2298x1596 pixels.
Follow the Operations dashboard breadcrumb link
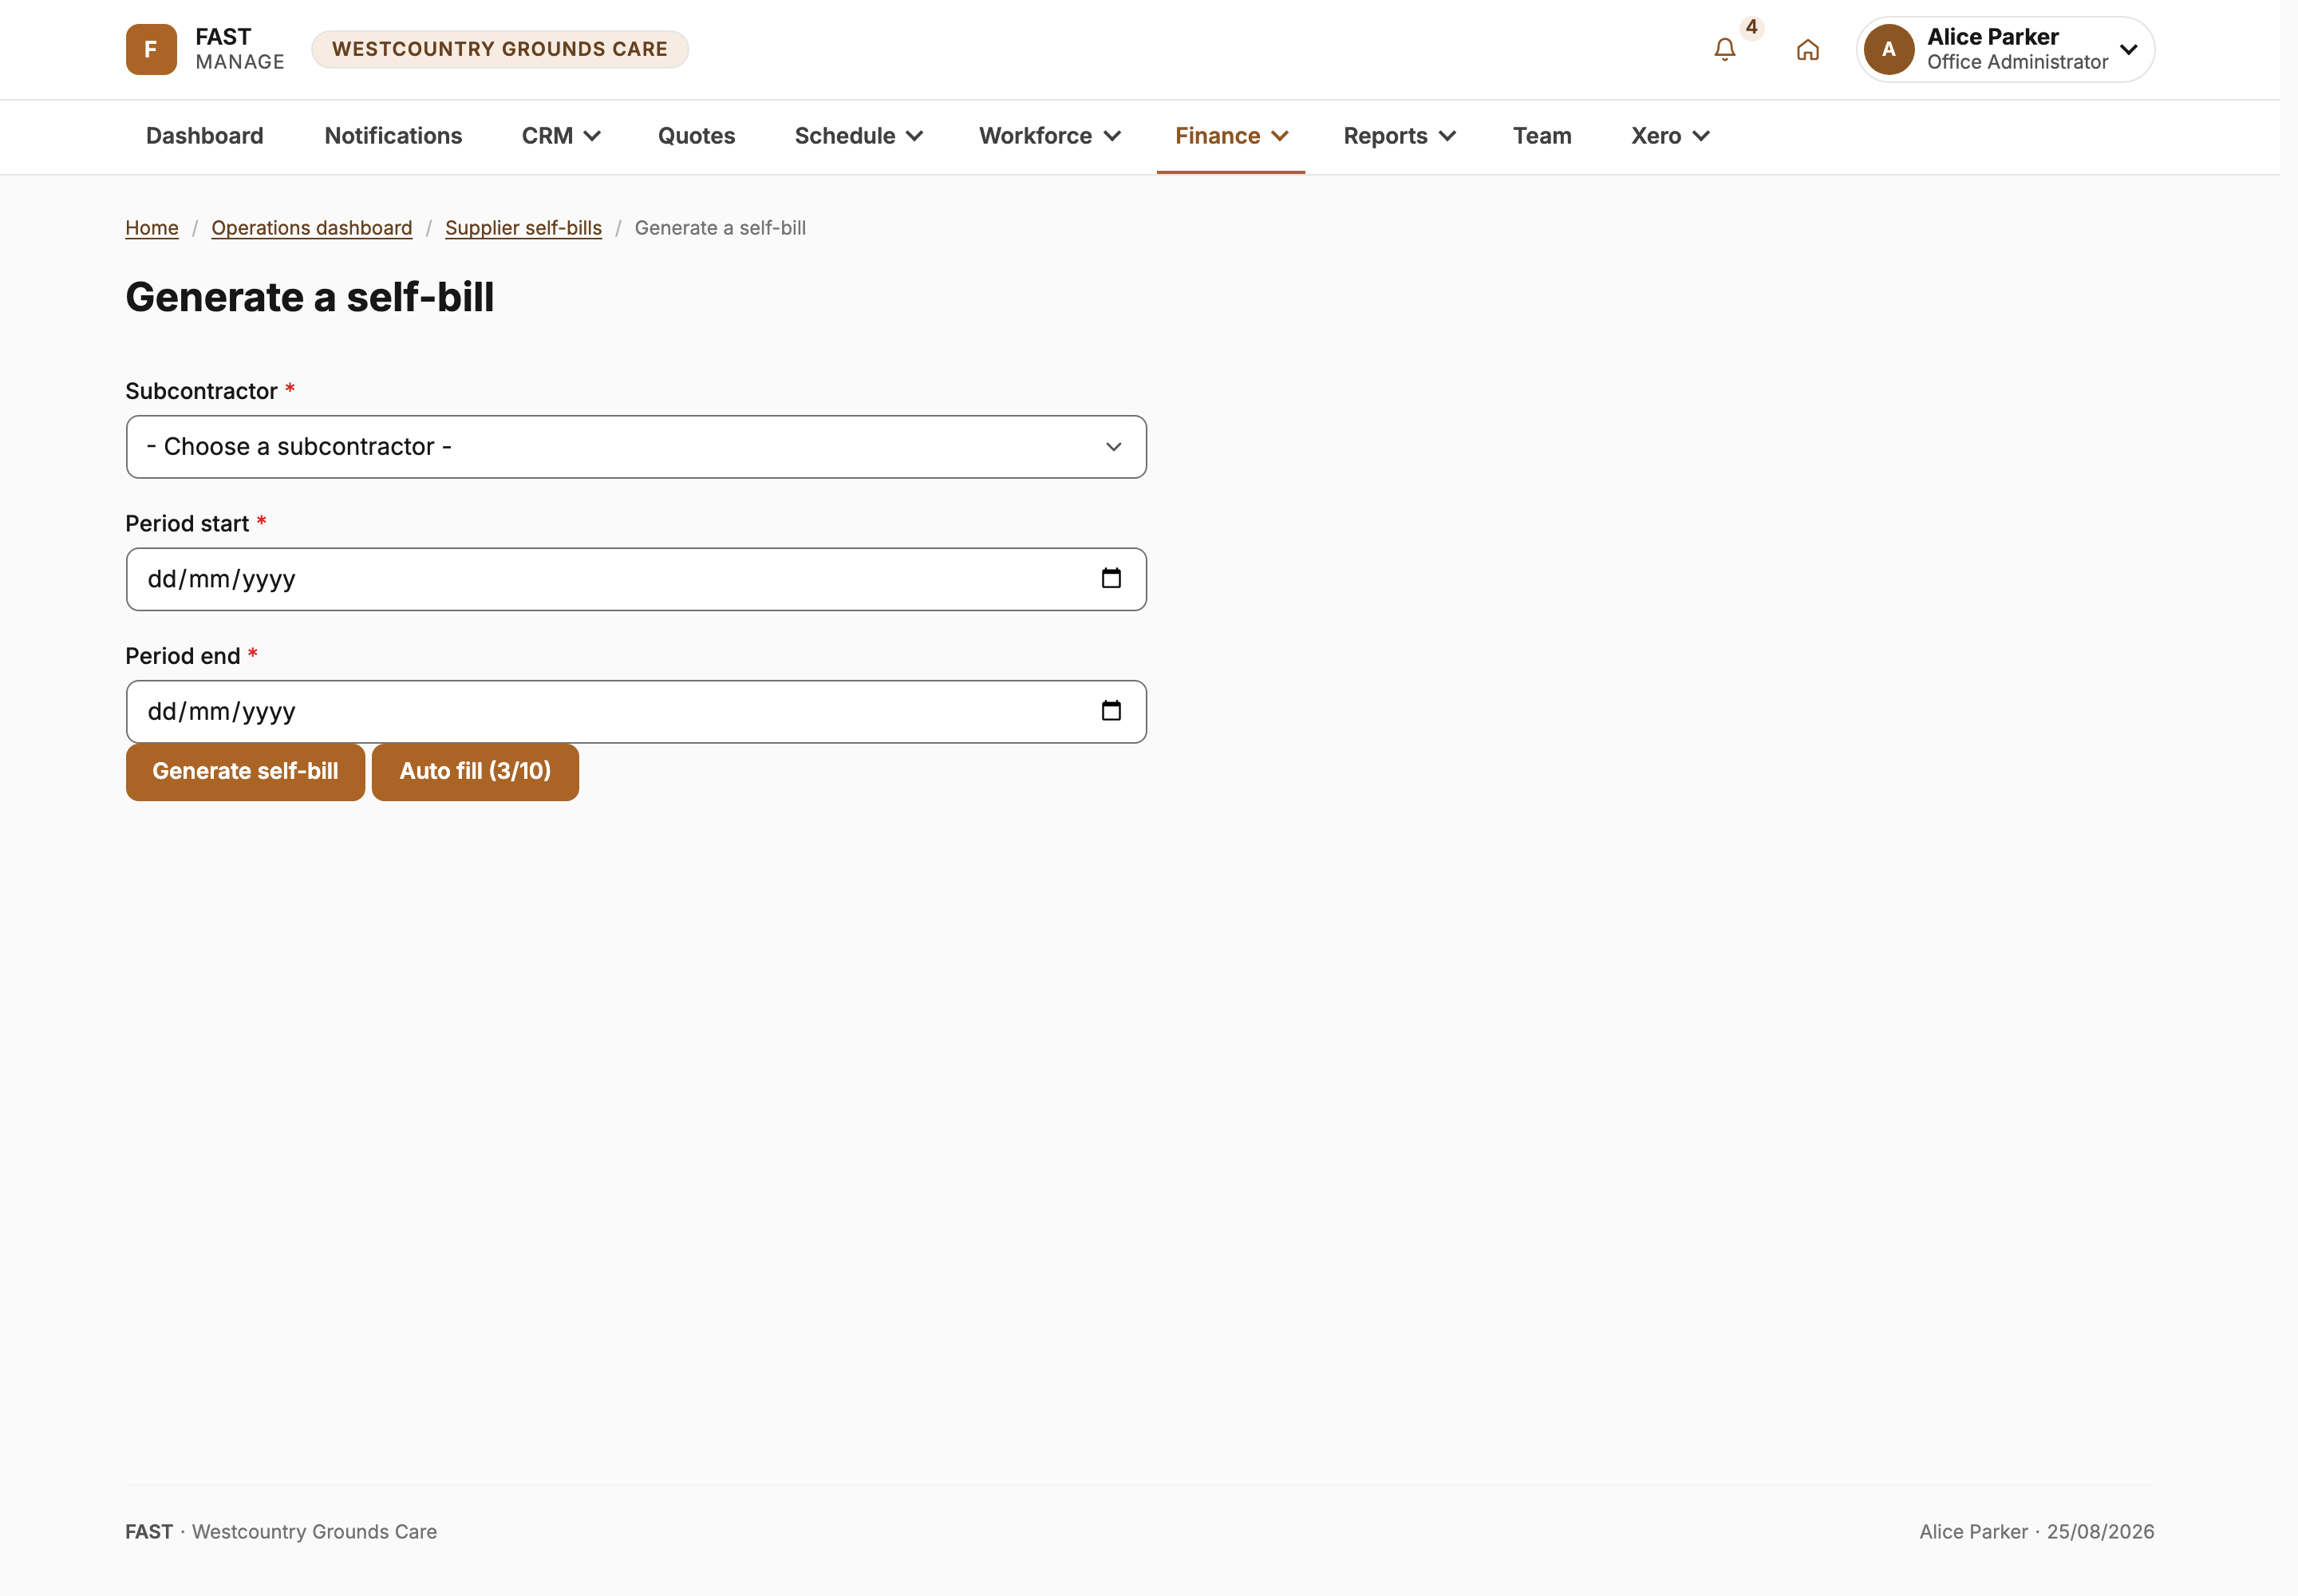[x=312, y=228]
